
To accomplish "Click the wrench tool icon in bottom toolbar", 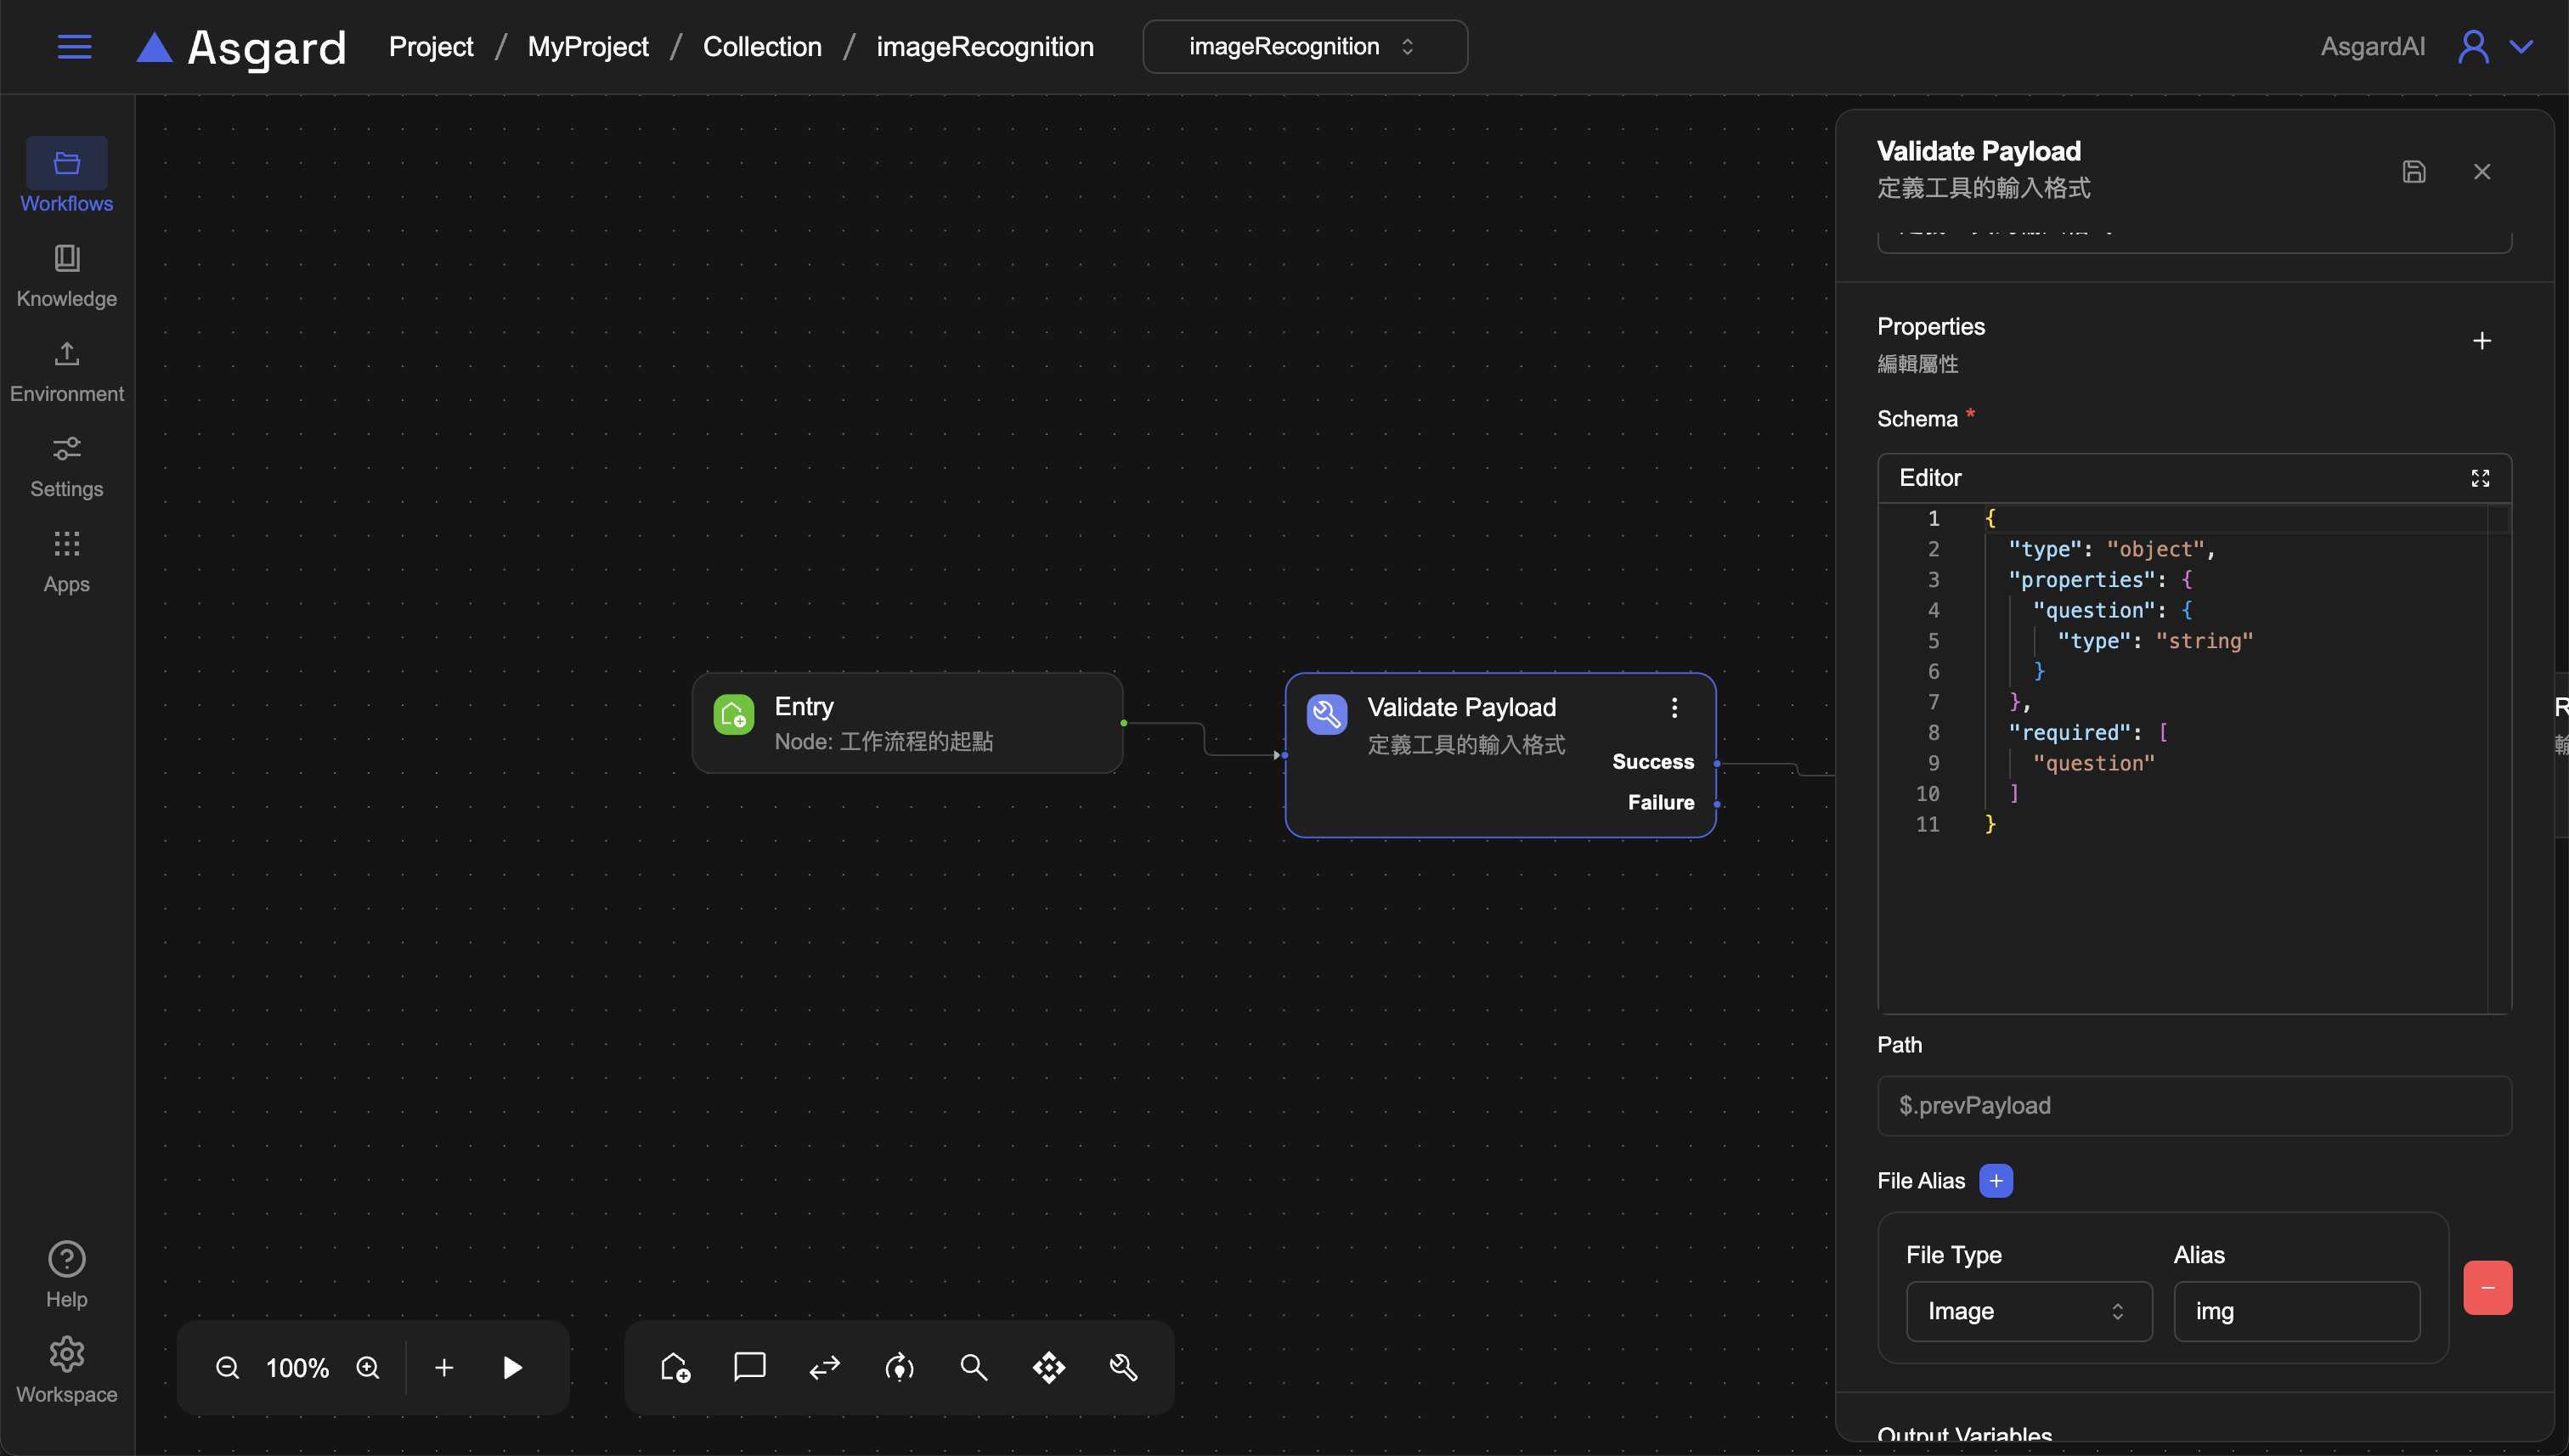I will (1123, 1367).
